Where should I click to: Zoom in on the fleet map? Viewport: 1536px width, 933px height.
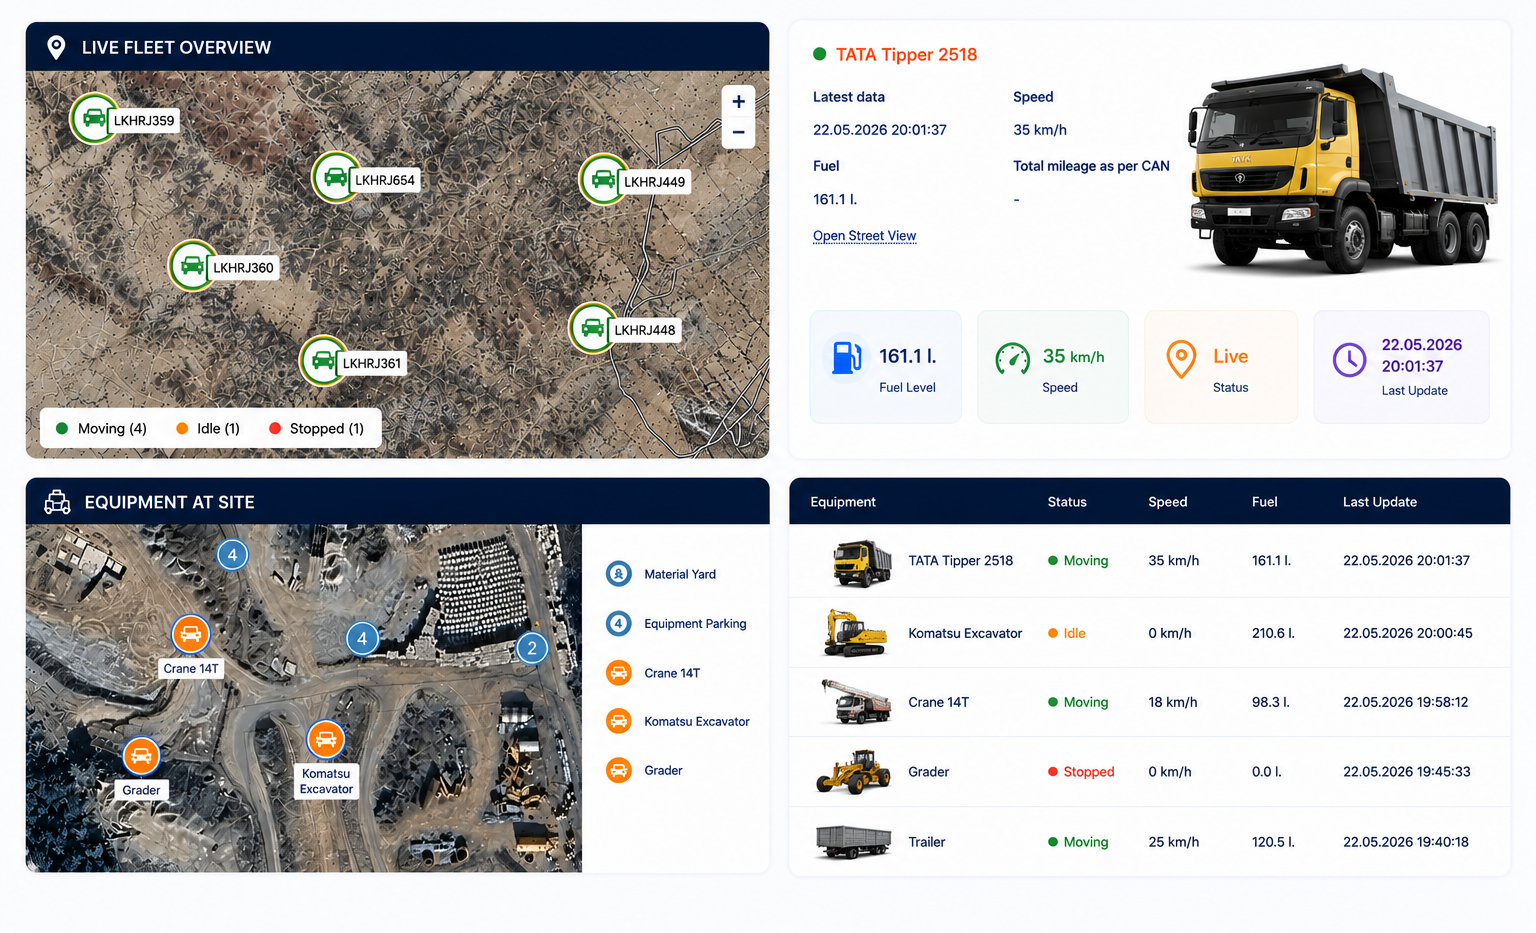coord(738,101)
